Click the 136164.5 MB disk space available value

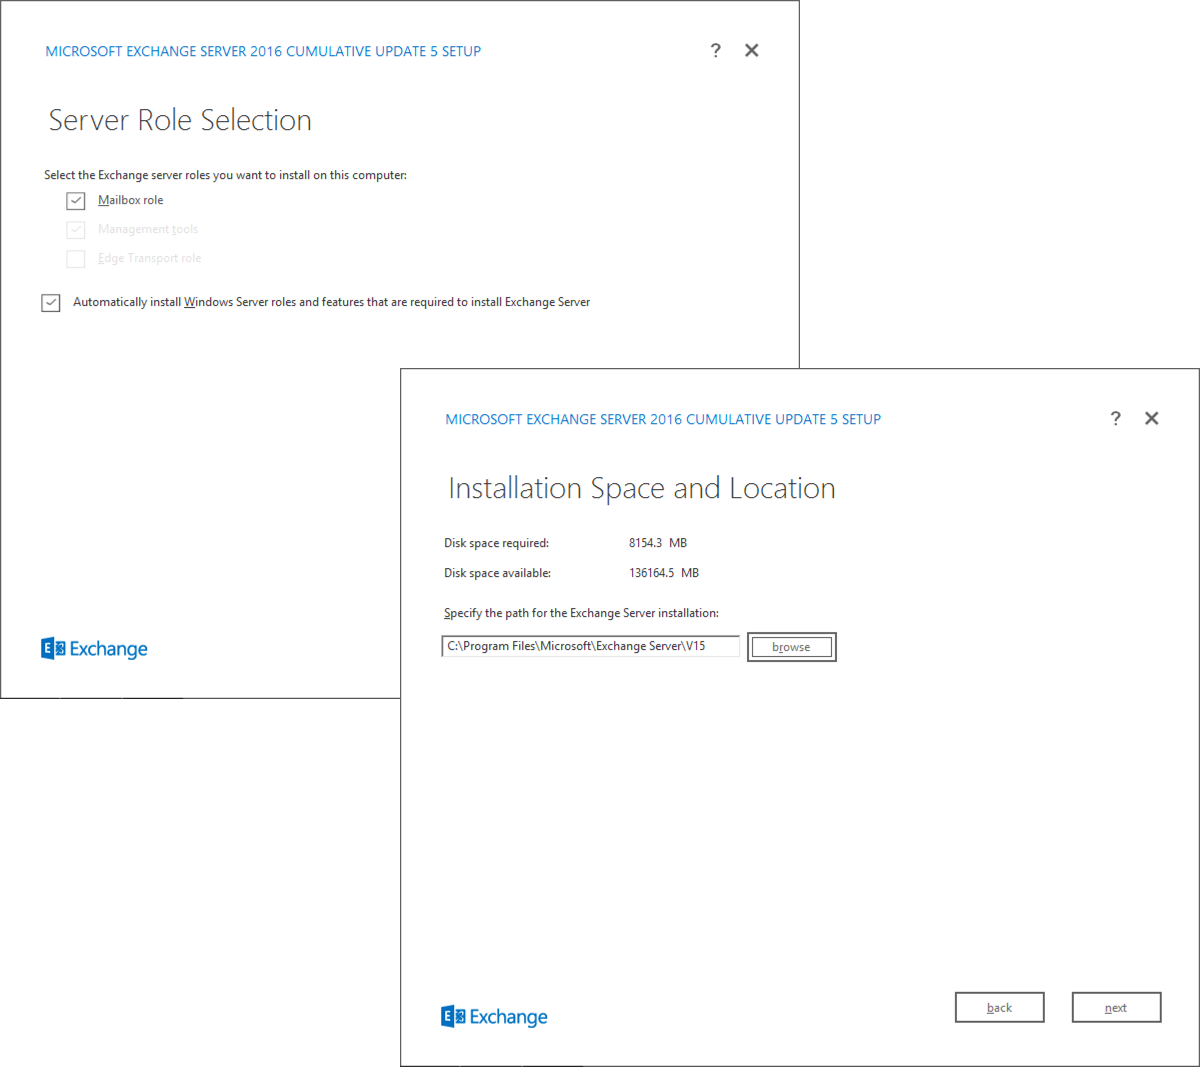pos(664,573)
